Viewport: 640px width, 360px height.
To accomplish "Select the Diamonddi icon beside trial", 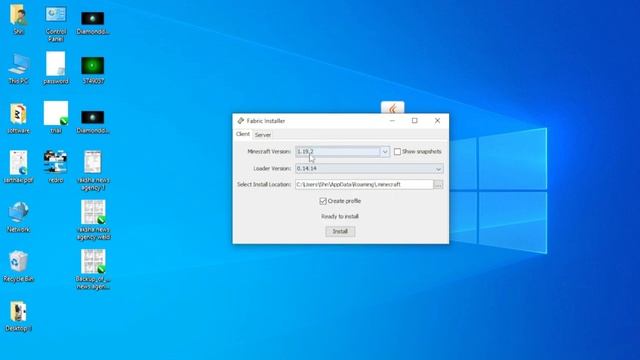I will [93, 122].
